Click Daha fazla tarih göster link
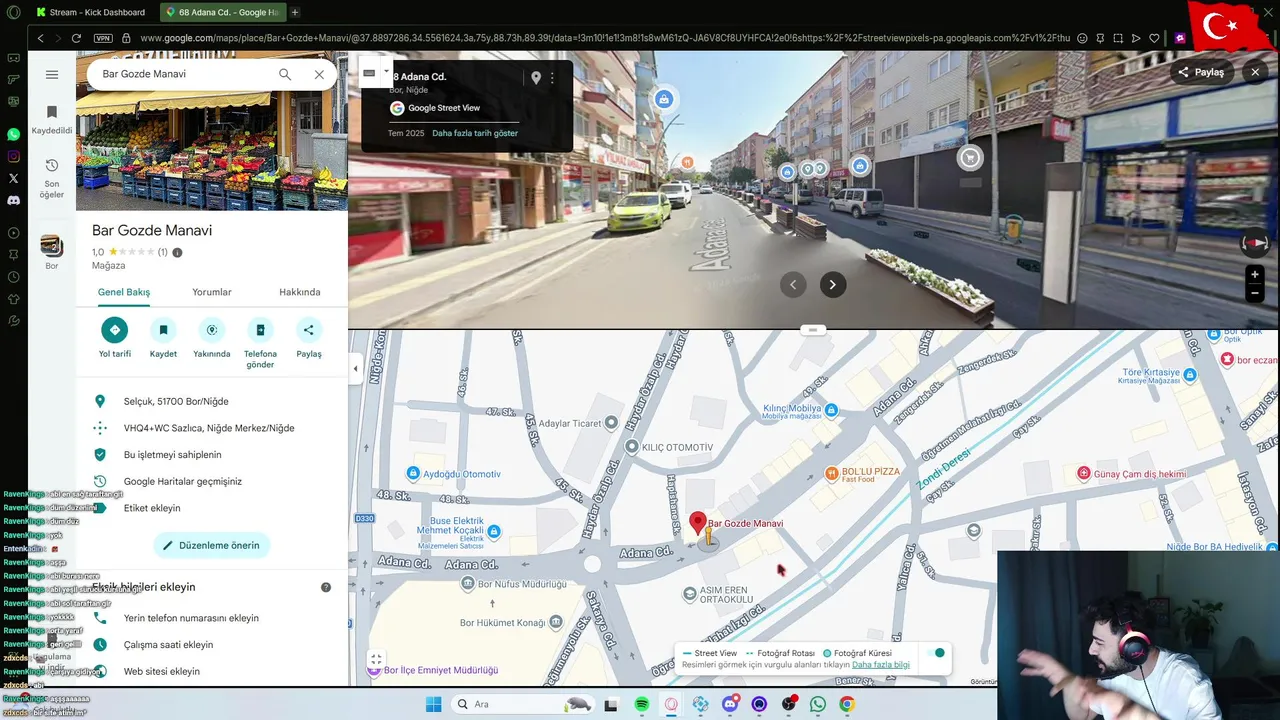Screen dimensions: 1280x720 click(x=475, y=133)
